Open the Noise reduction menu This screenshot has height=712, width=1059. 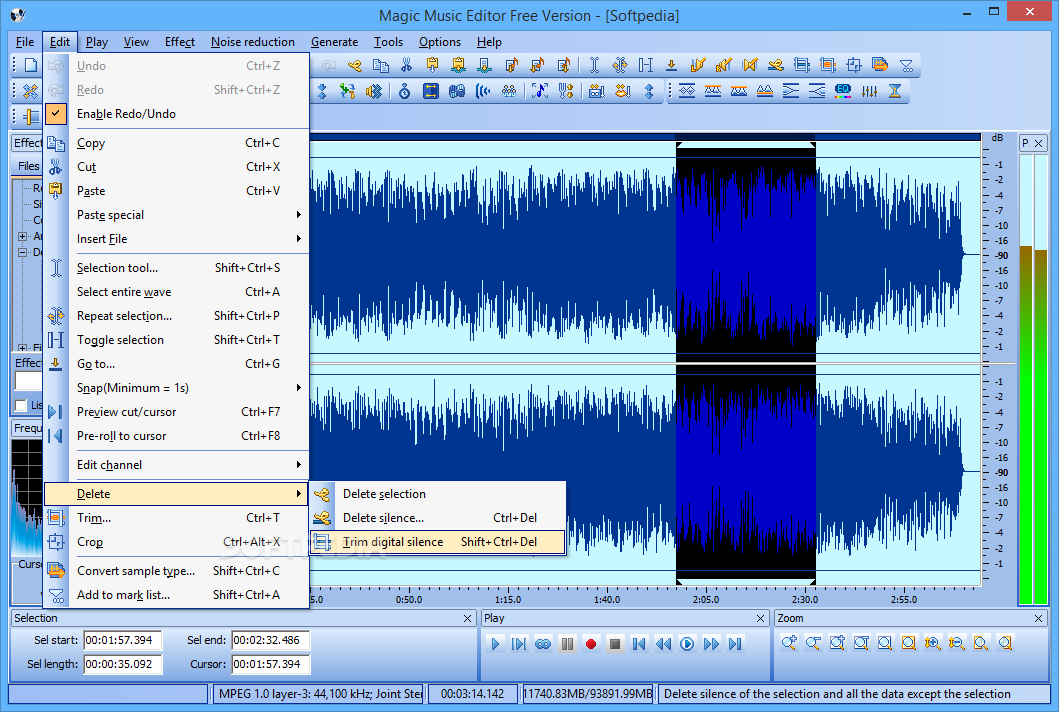click(252, 42)
